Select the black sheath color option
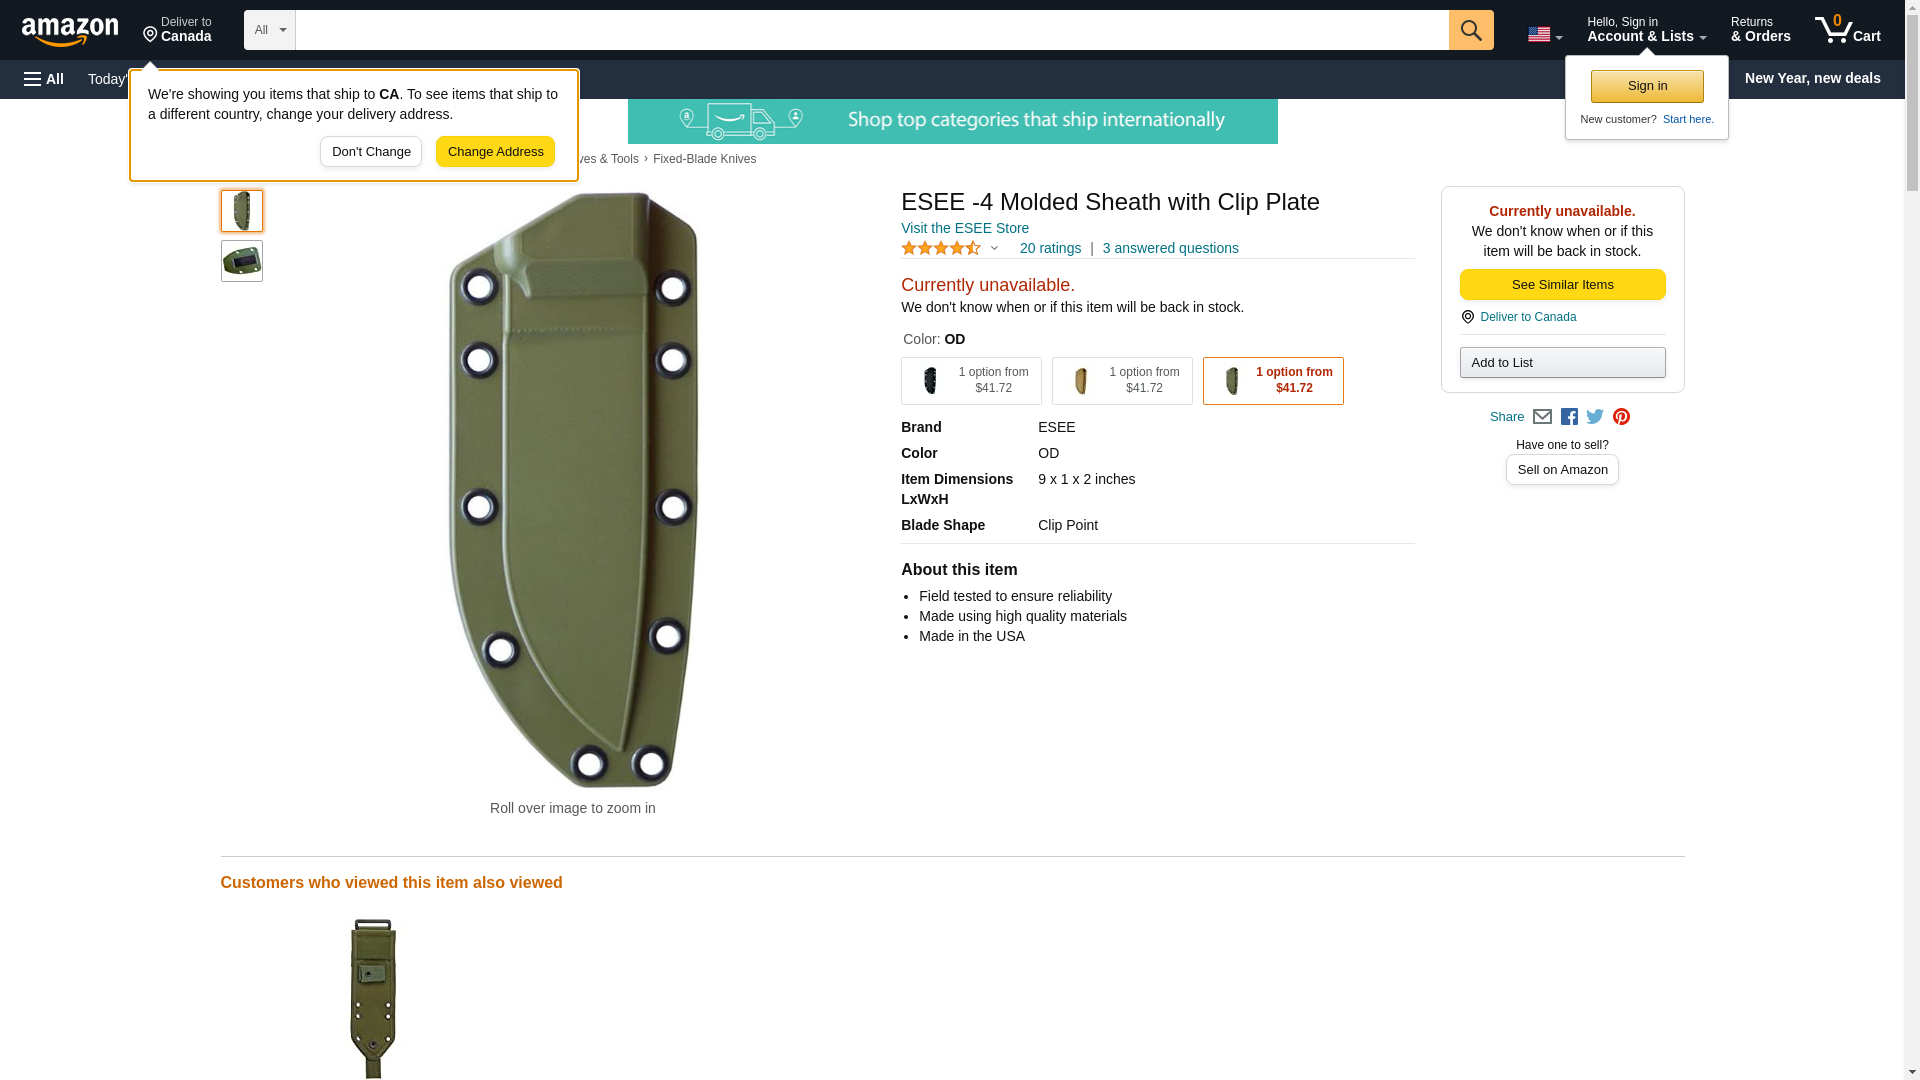 click(x=971, y=381)
